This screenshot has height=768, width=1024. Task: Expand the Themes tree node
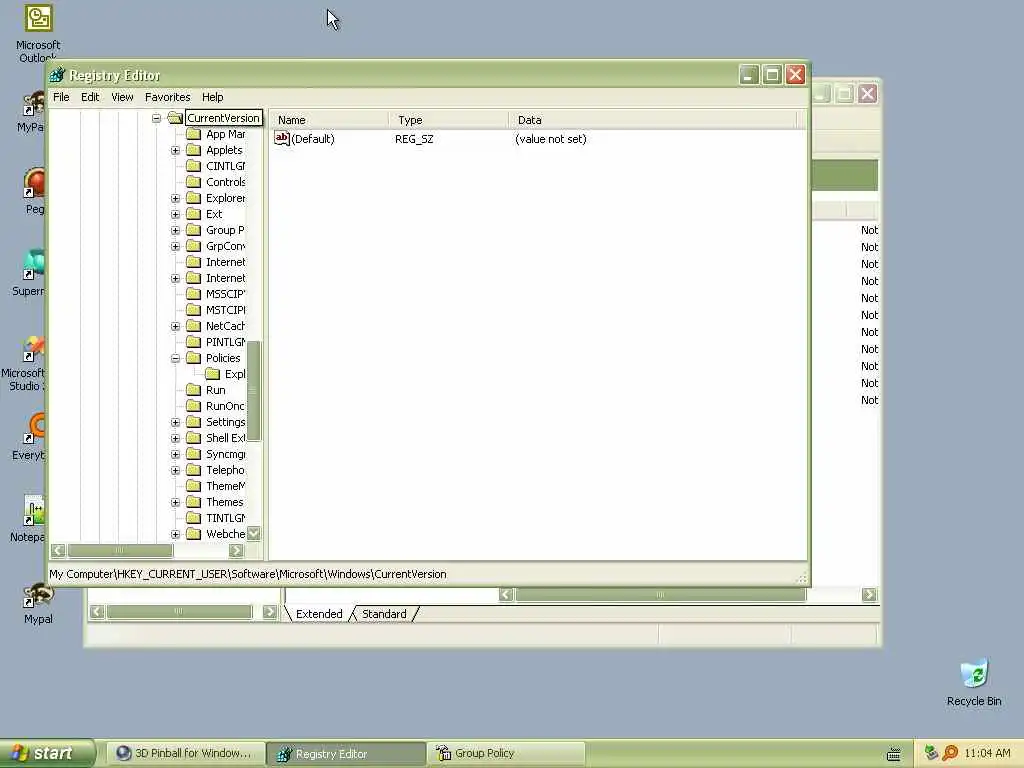pyautogui.click(x=176, y=502)
